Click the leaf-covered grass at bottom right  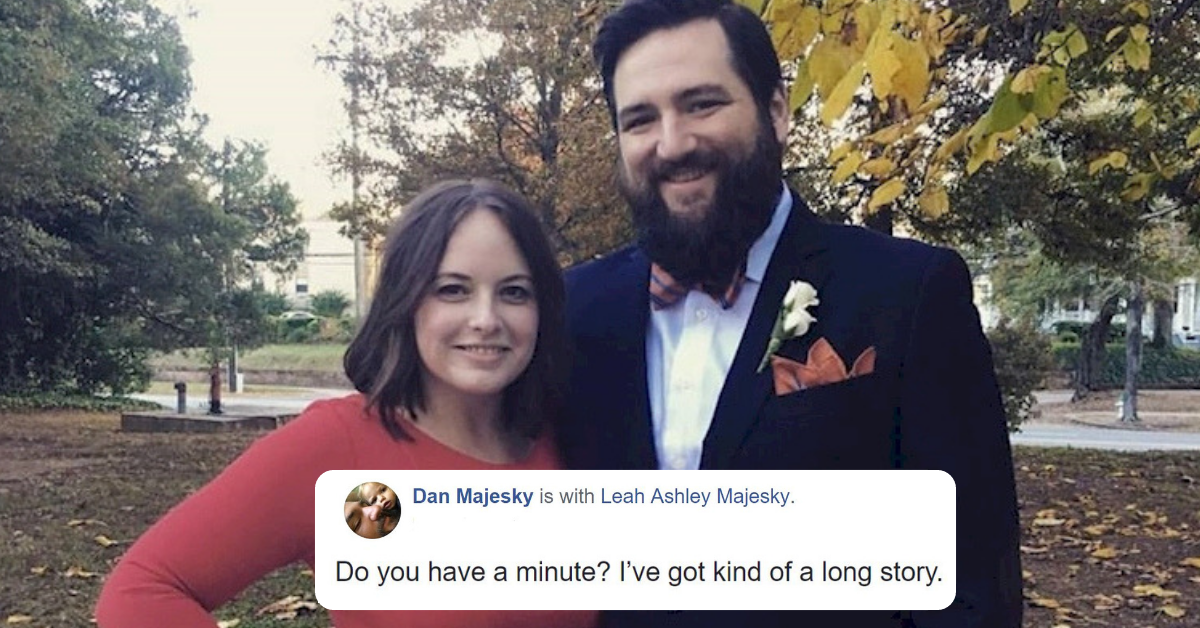1110,540
